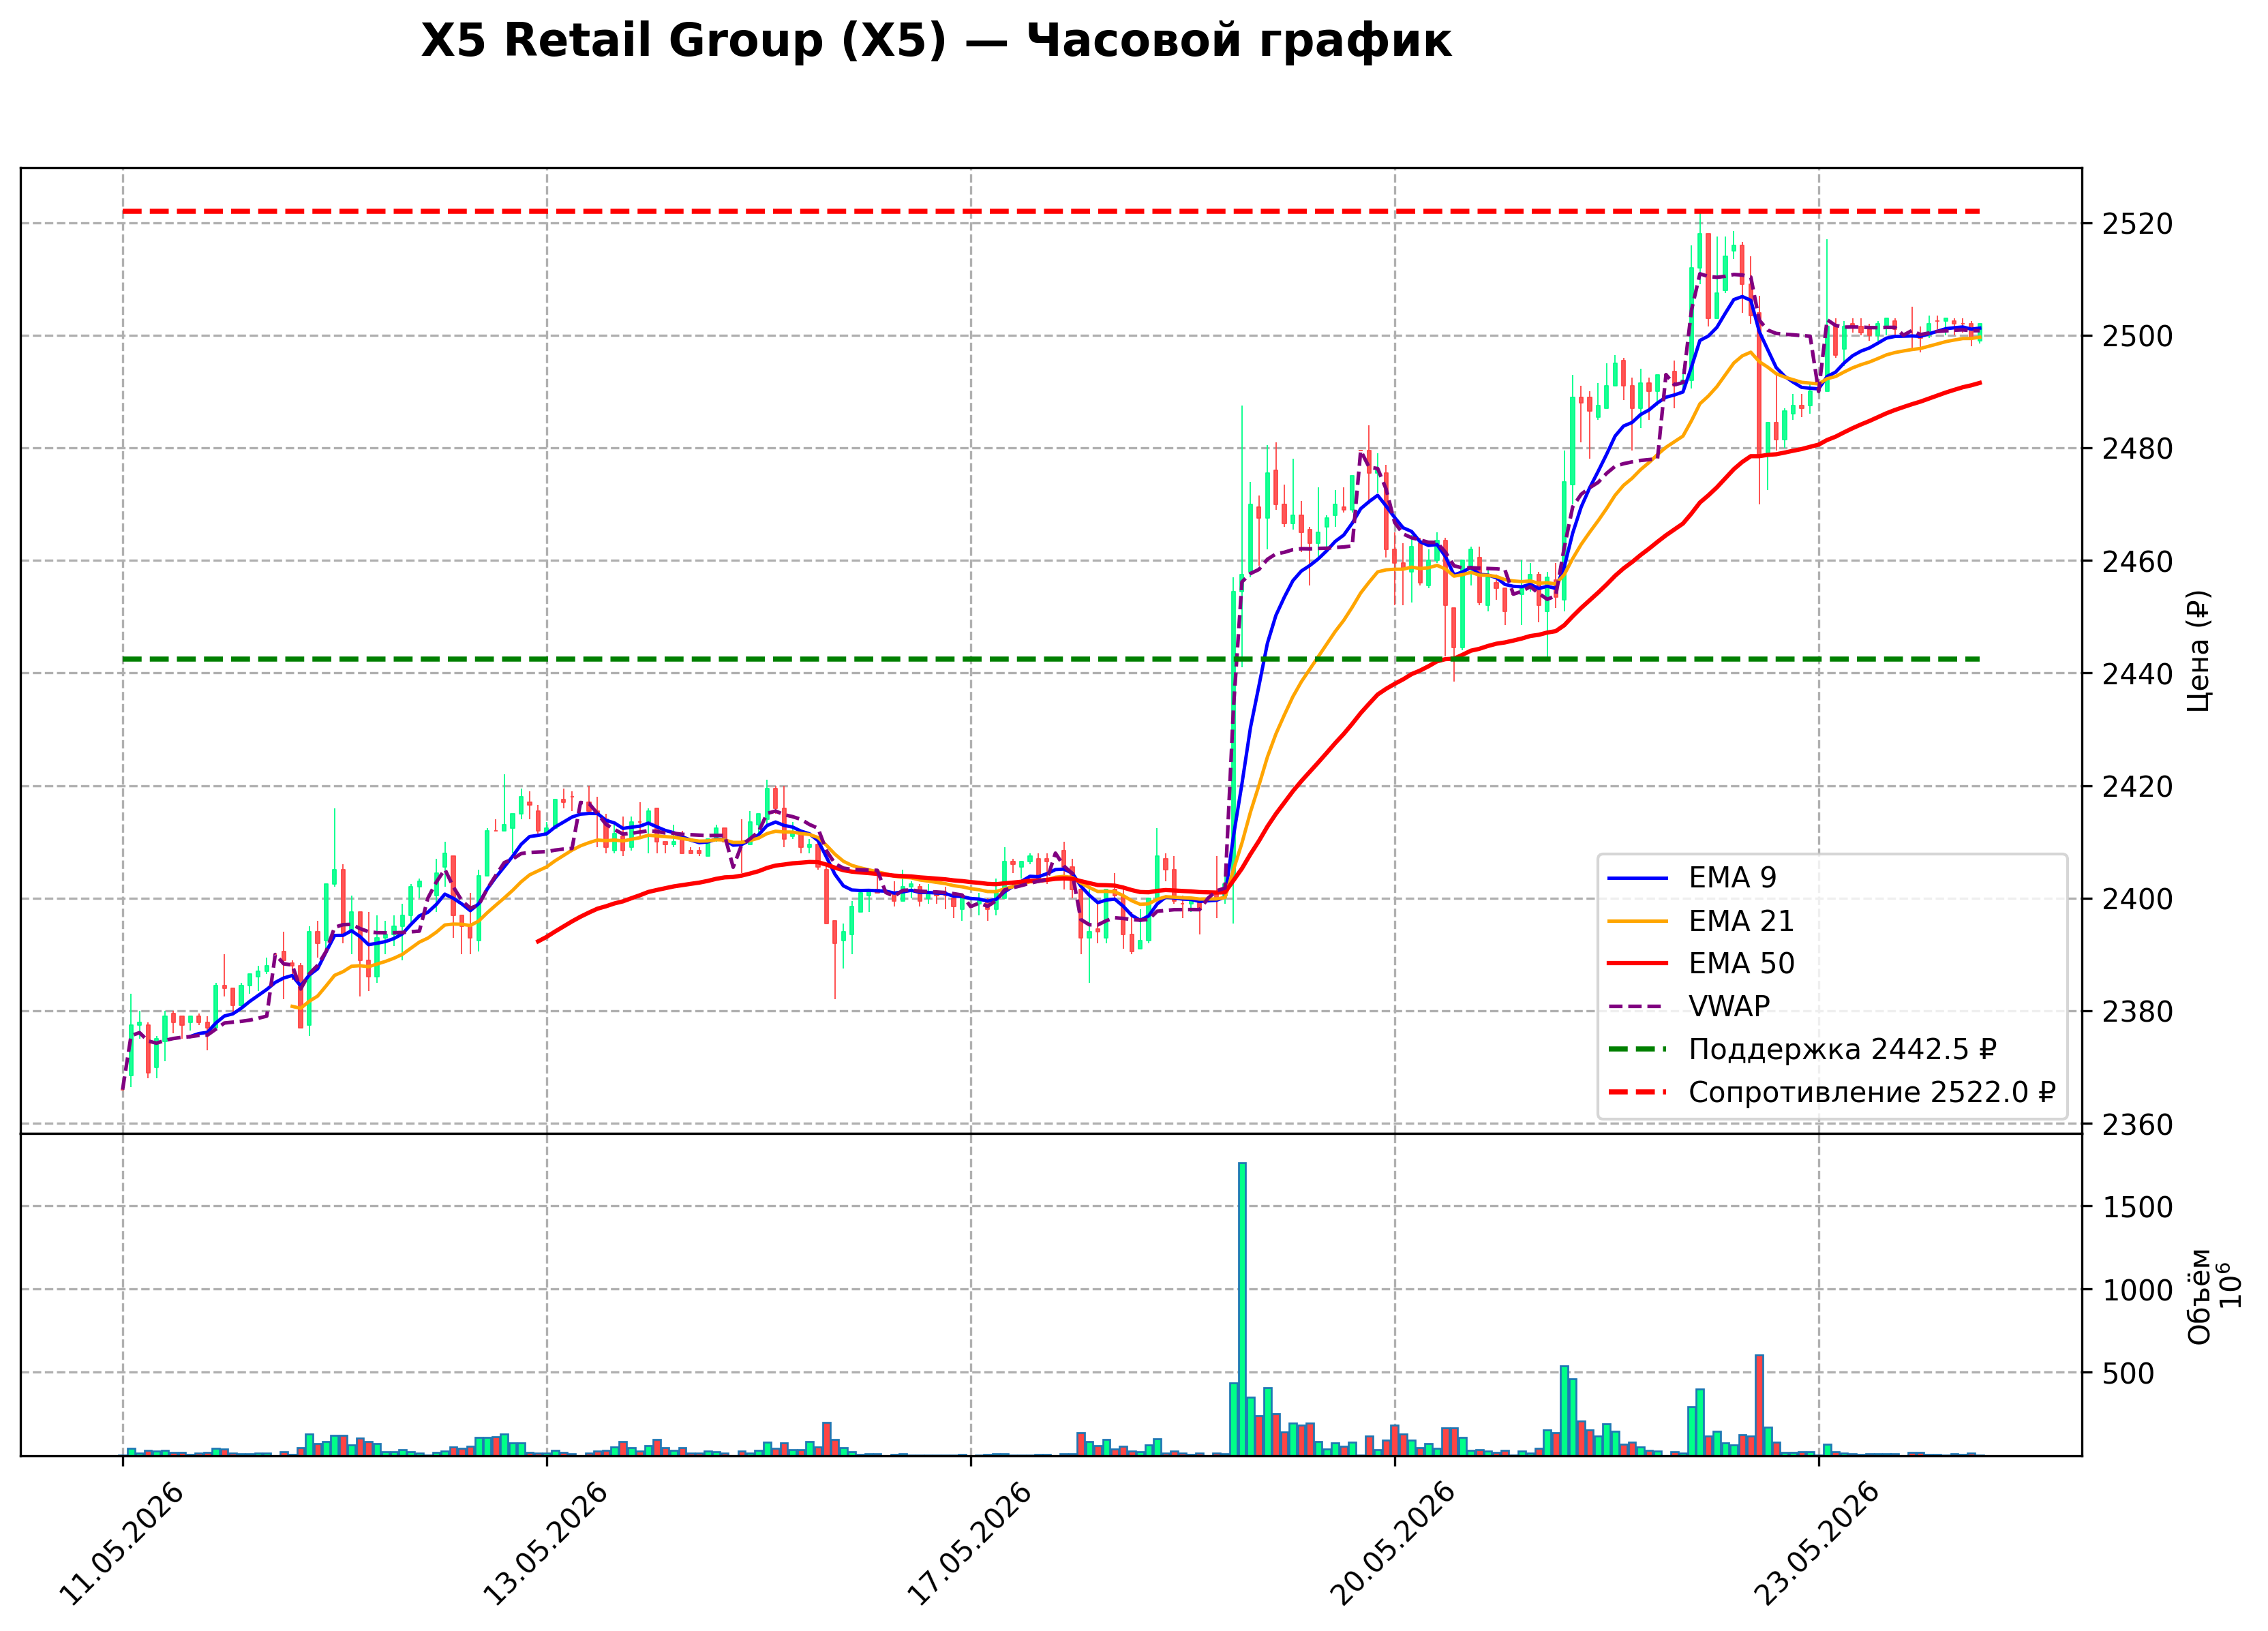Click the 500 volume axis label

[x=2129, y=1374]
